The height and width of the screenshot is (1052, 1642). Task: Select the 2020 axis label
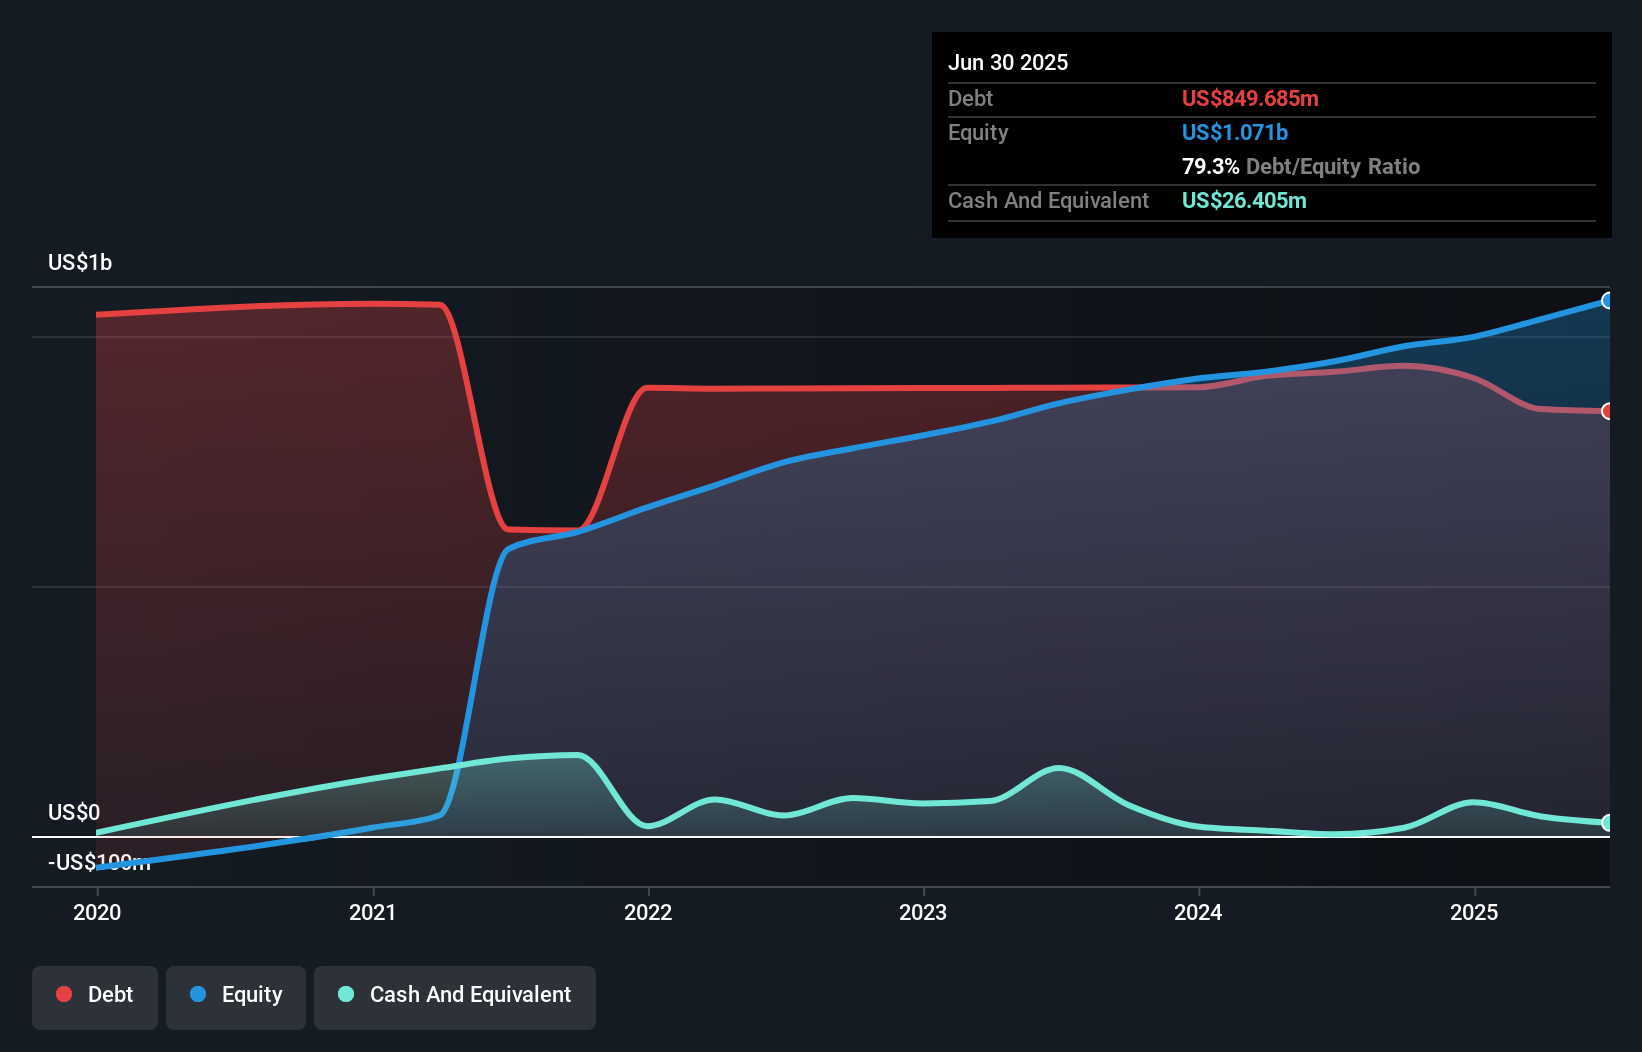tap(96, 912)
